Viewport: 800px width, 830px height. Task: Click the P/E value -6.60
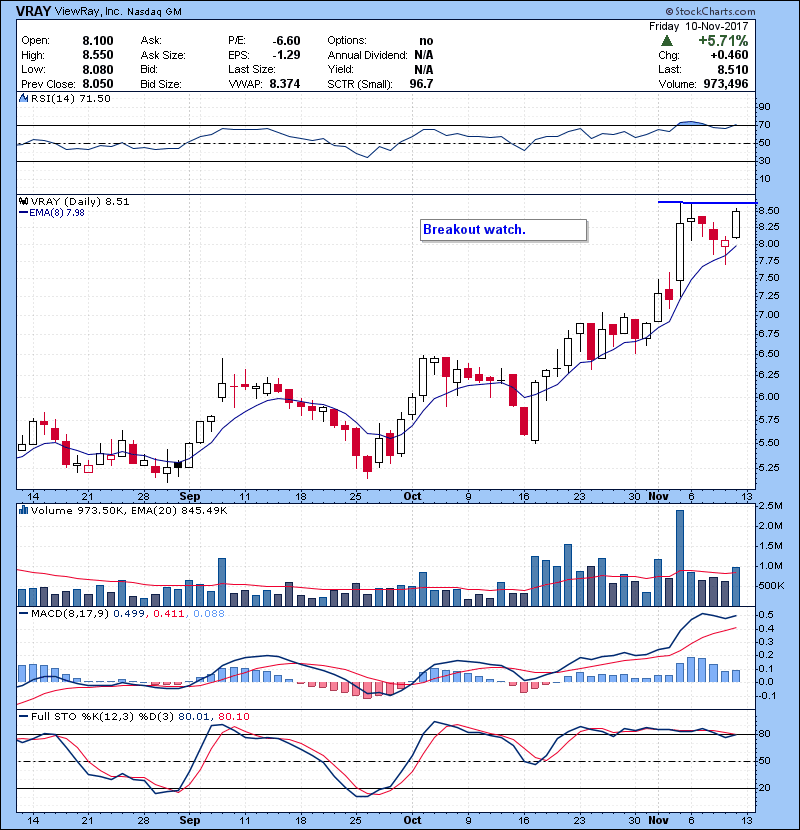[x=286, y=41]
